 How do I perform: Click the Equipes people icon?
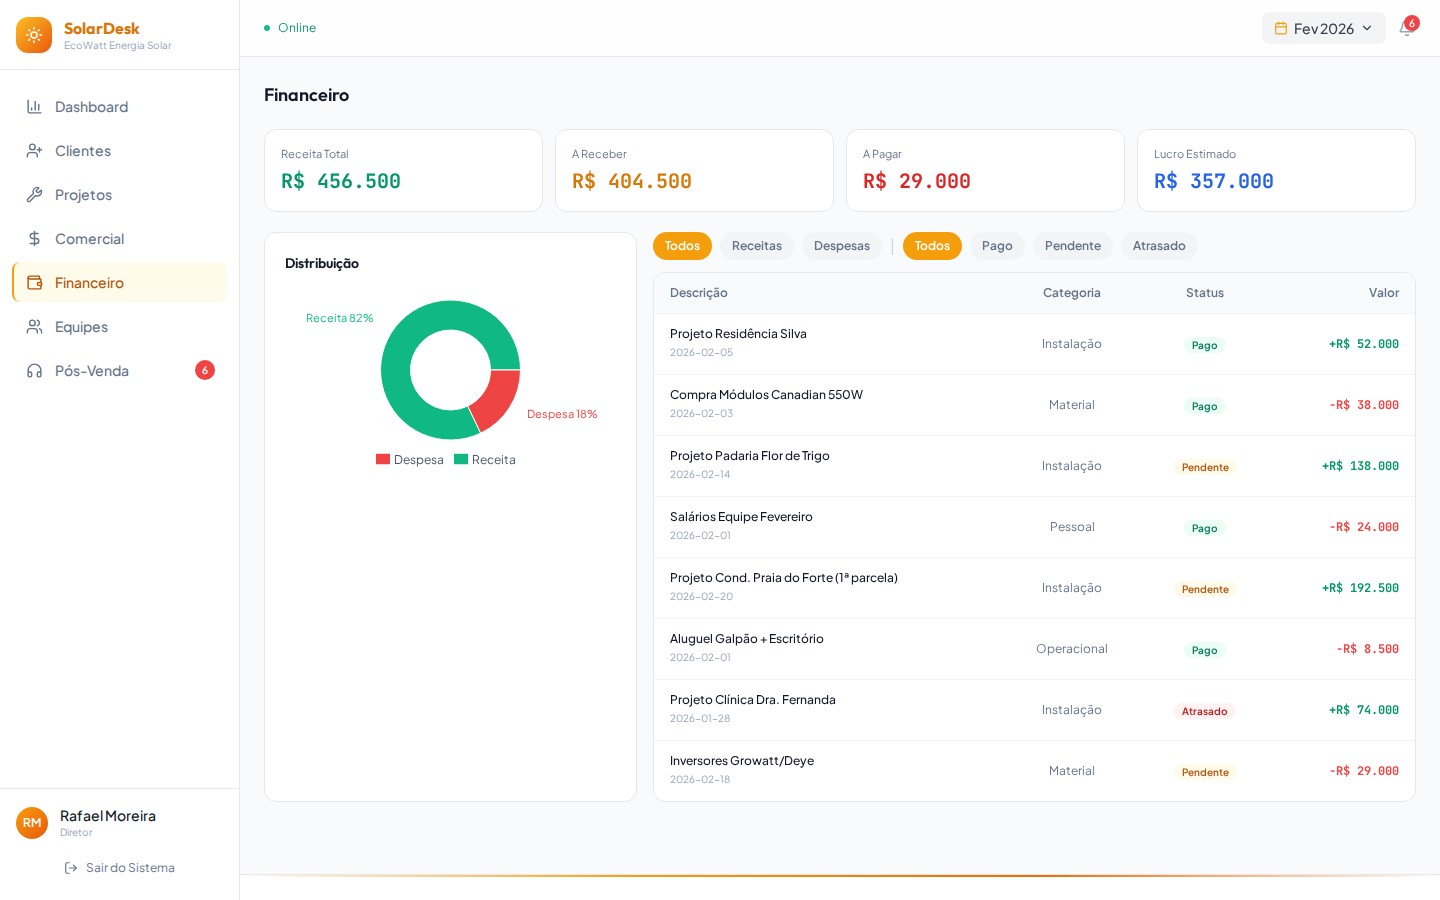tap(34, 327)
